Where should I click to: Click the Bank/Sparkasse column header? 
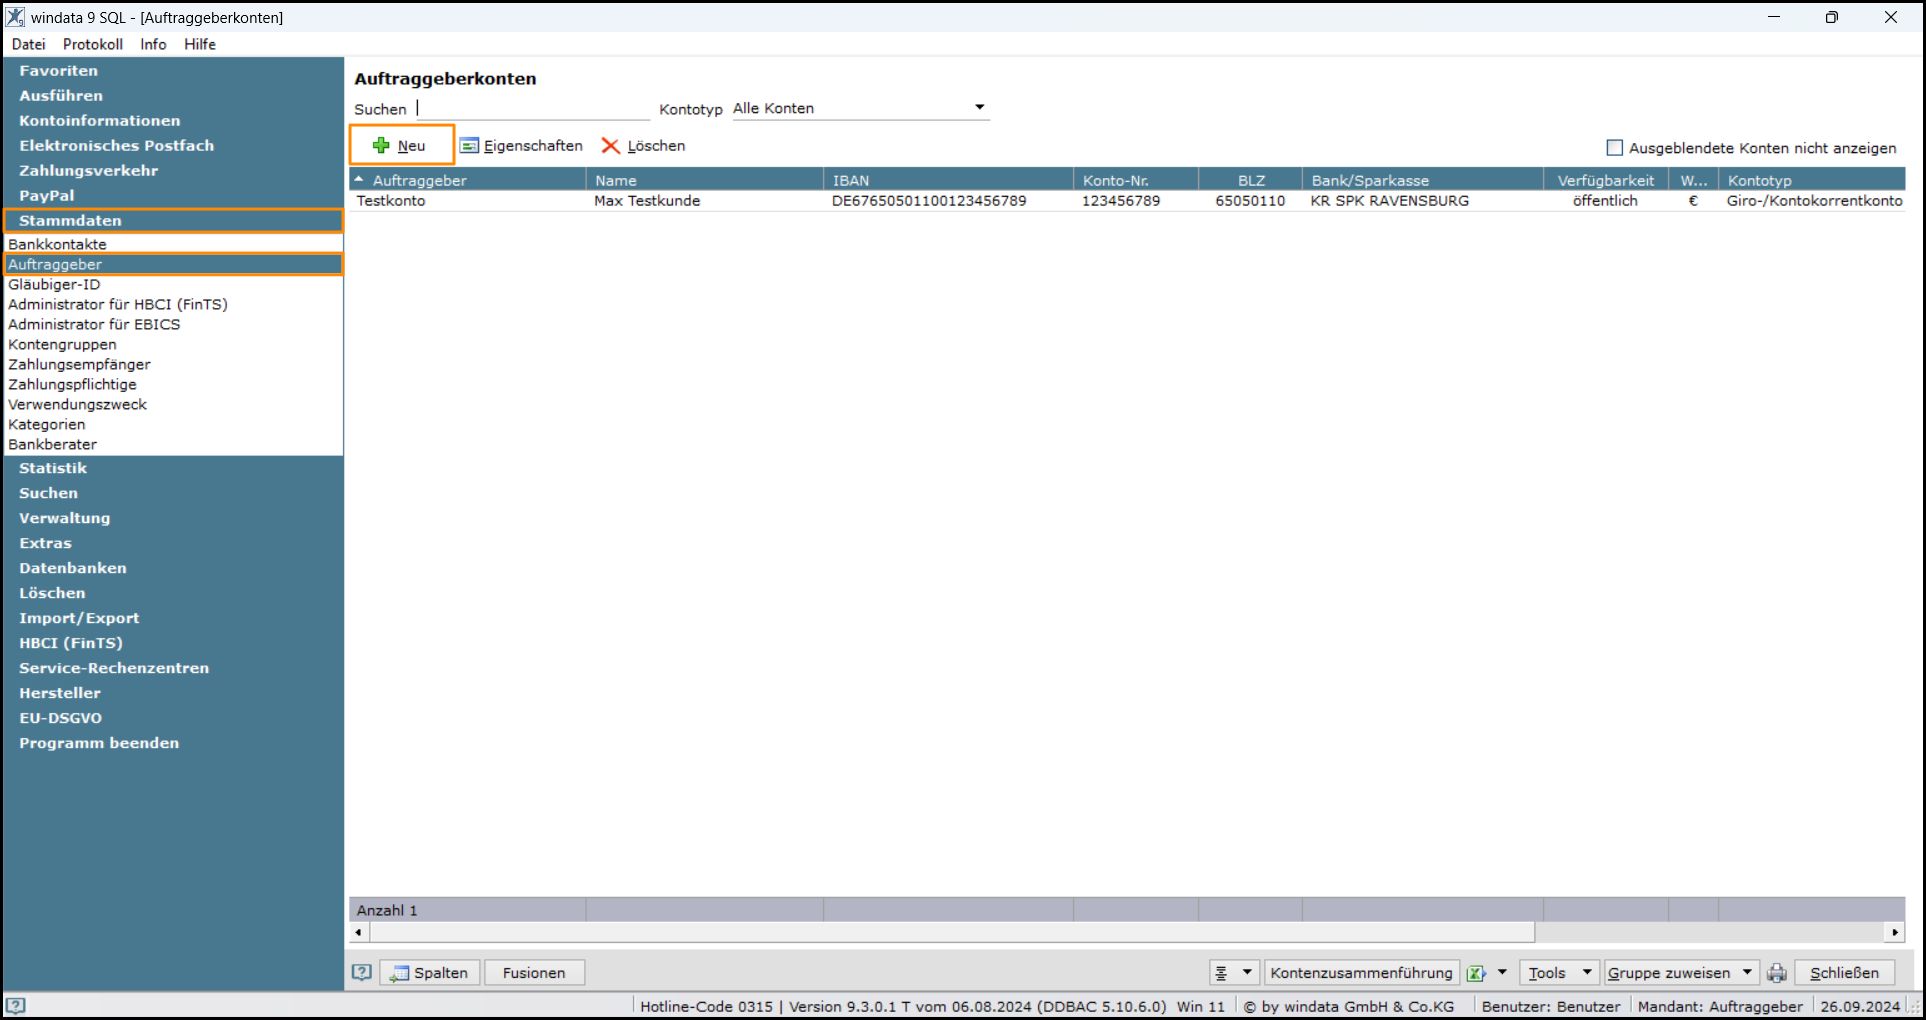click(x=1422, y=180)
